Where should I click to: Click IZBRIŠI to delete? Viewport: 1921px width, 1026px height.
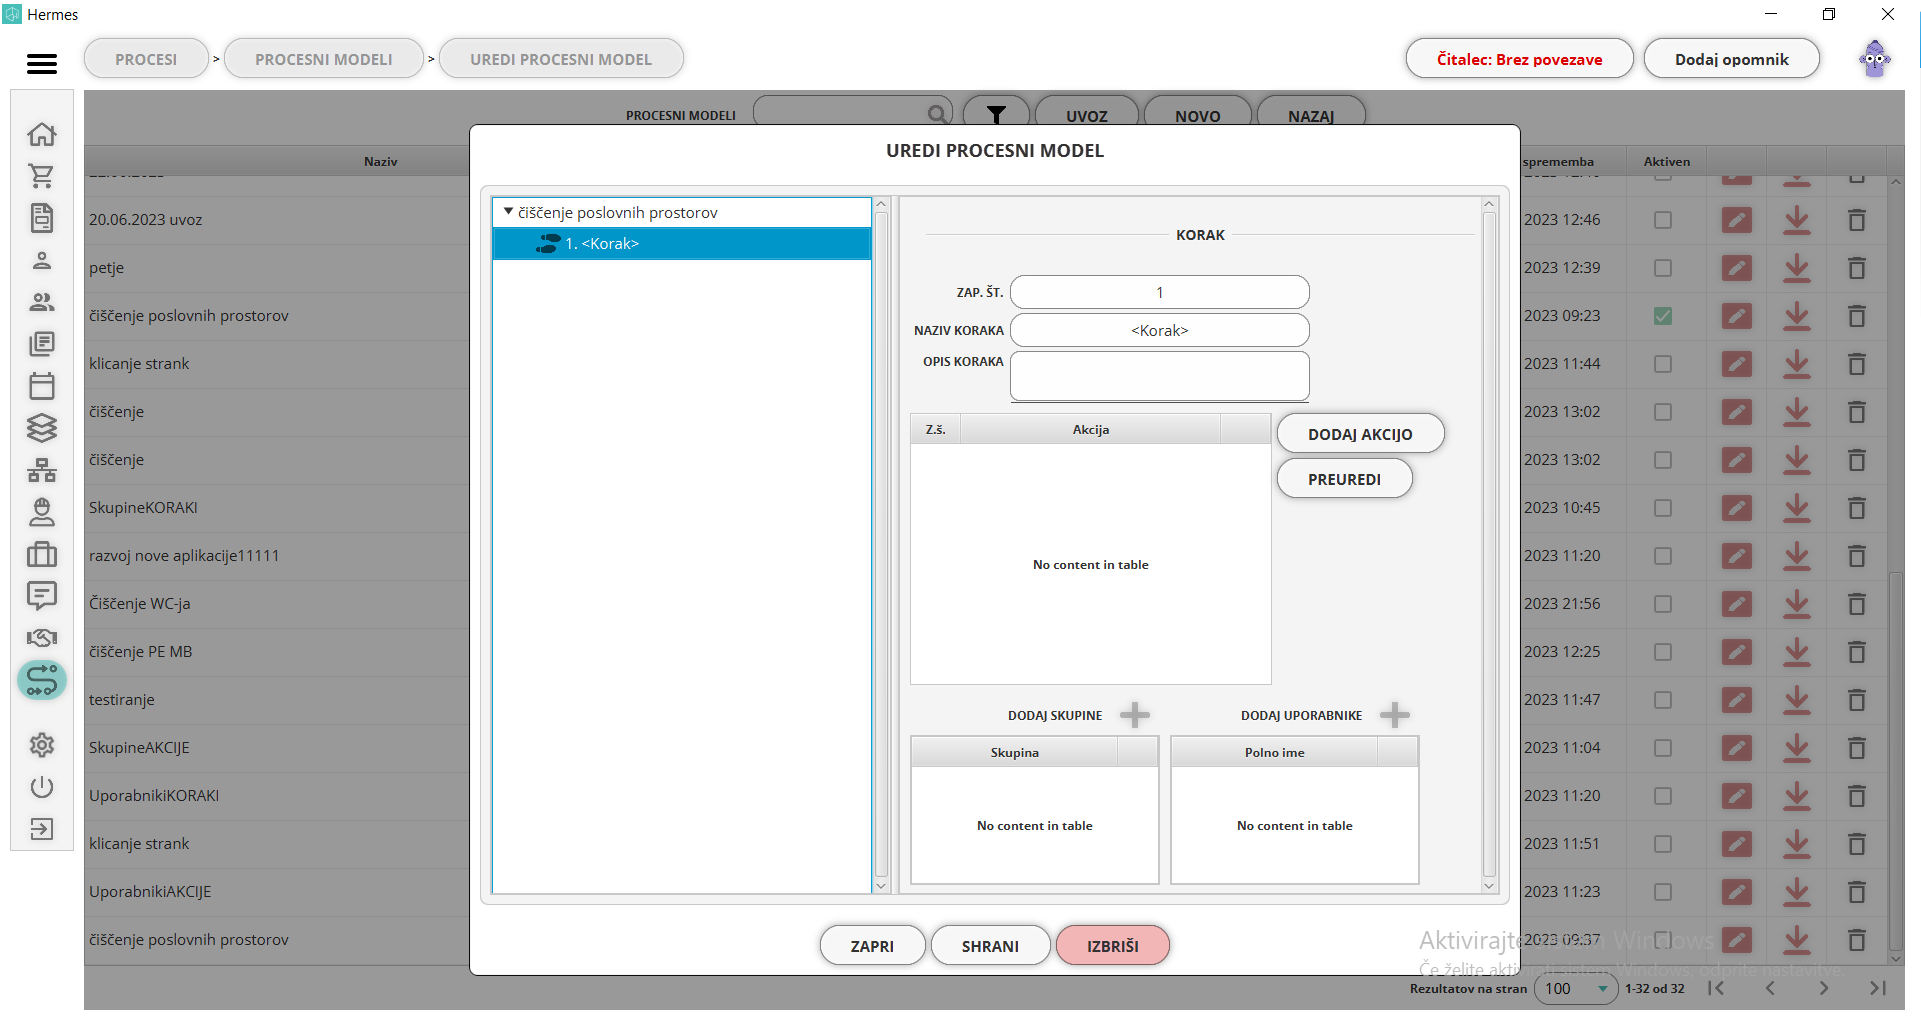[1113, 946]
